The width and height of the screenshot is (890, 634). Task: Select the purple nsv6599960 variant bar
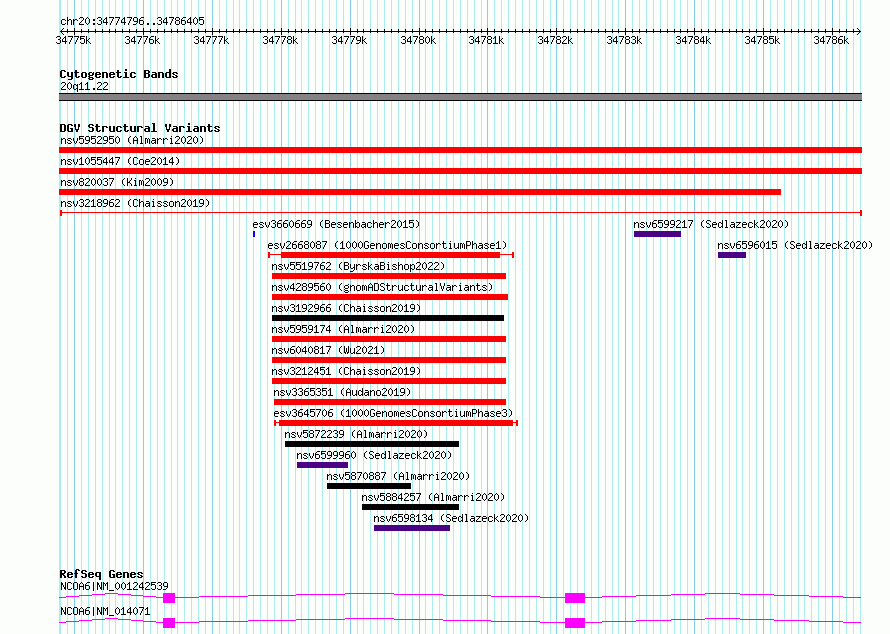tap(322, 465)
